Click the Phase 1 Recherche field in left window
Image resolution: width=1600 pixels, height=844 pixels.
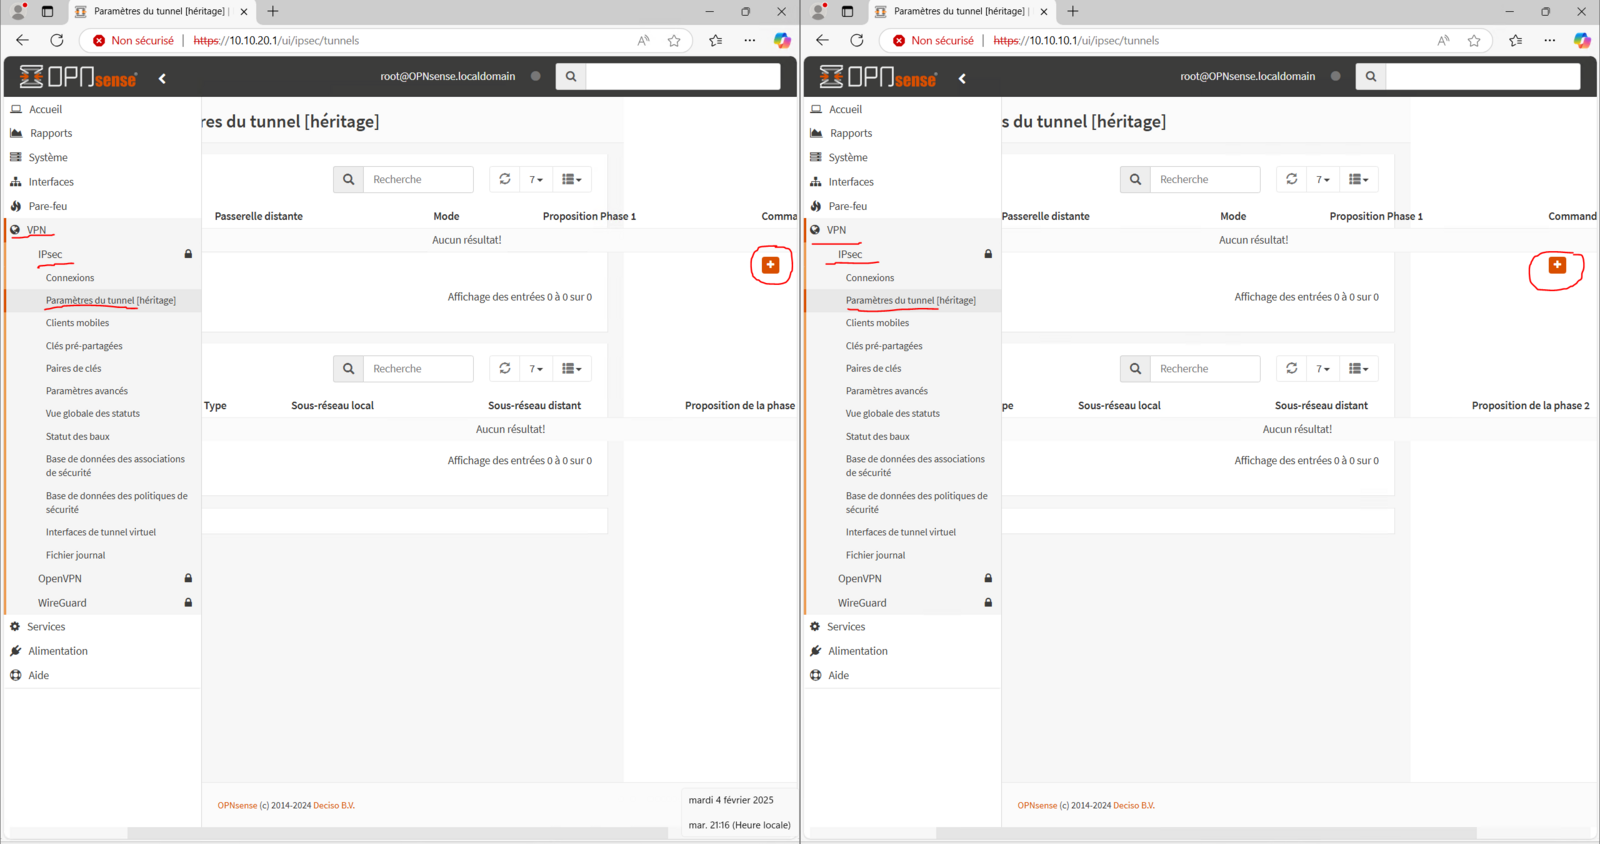coord(417,179)
